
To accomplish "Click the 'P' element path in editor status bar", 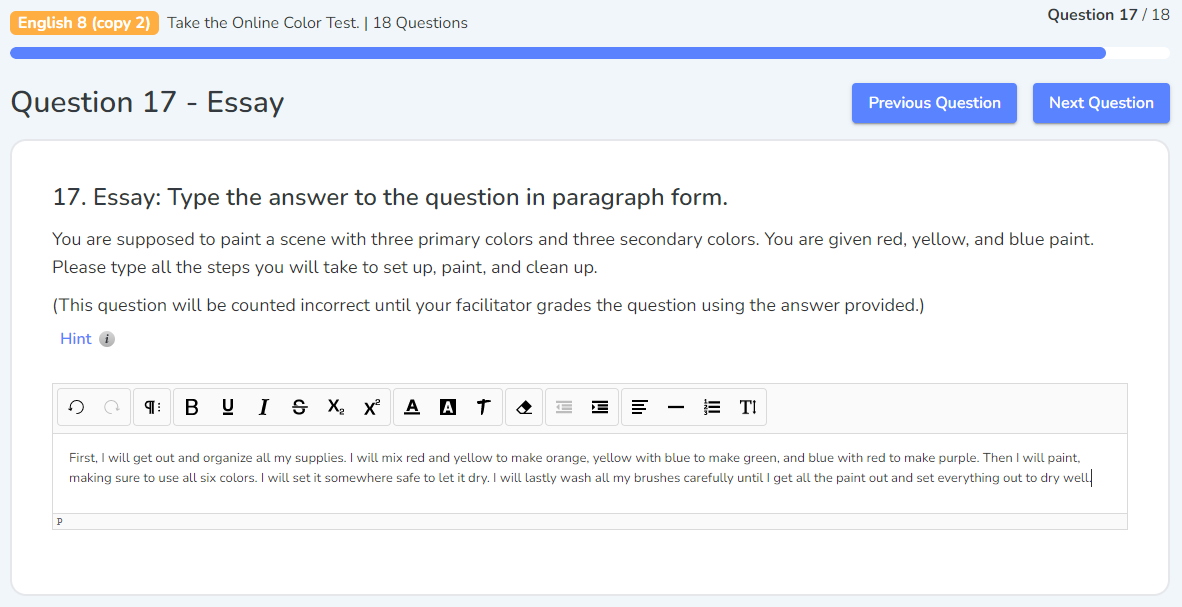I will tap(60, 522).
